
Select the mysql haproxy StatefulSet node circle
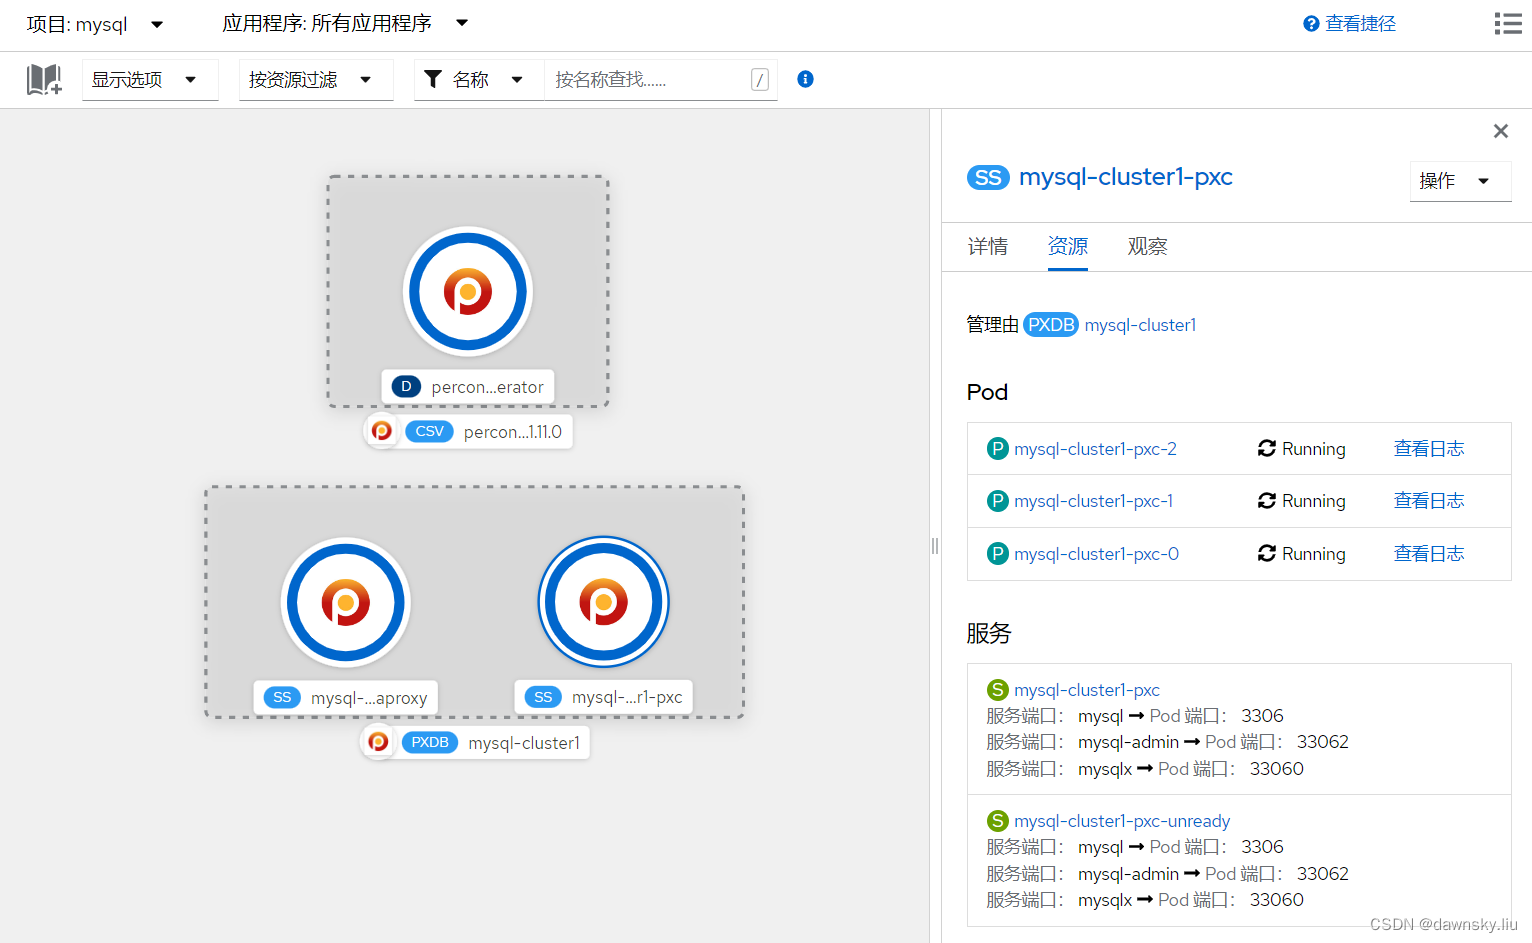pos(346,603)
